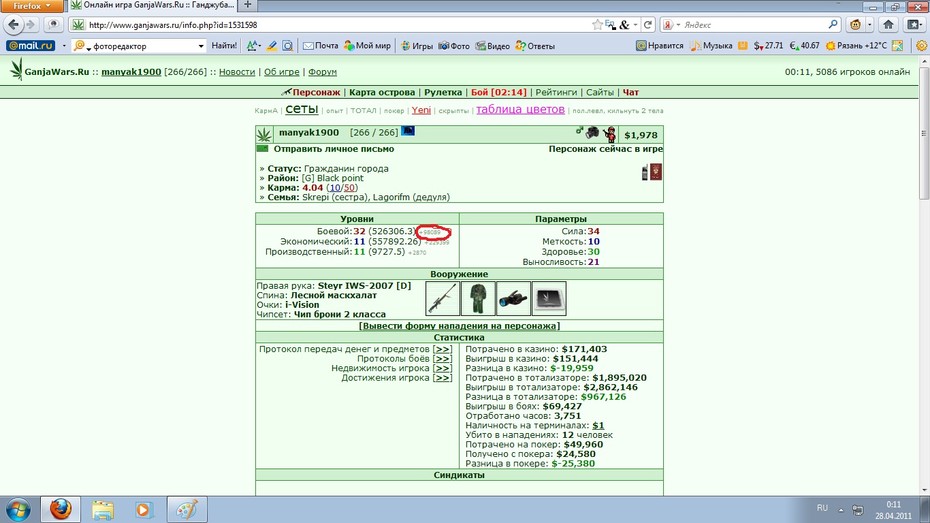Expand the money and items transfer protocol
This screenshot has width=930, height=523.
tap(442, 349)
